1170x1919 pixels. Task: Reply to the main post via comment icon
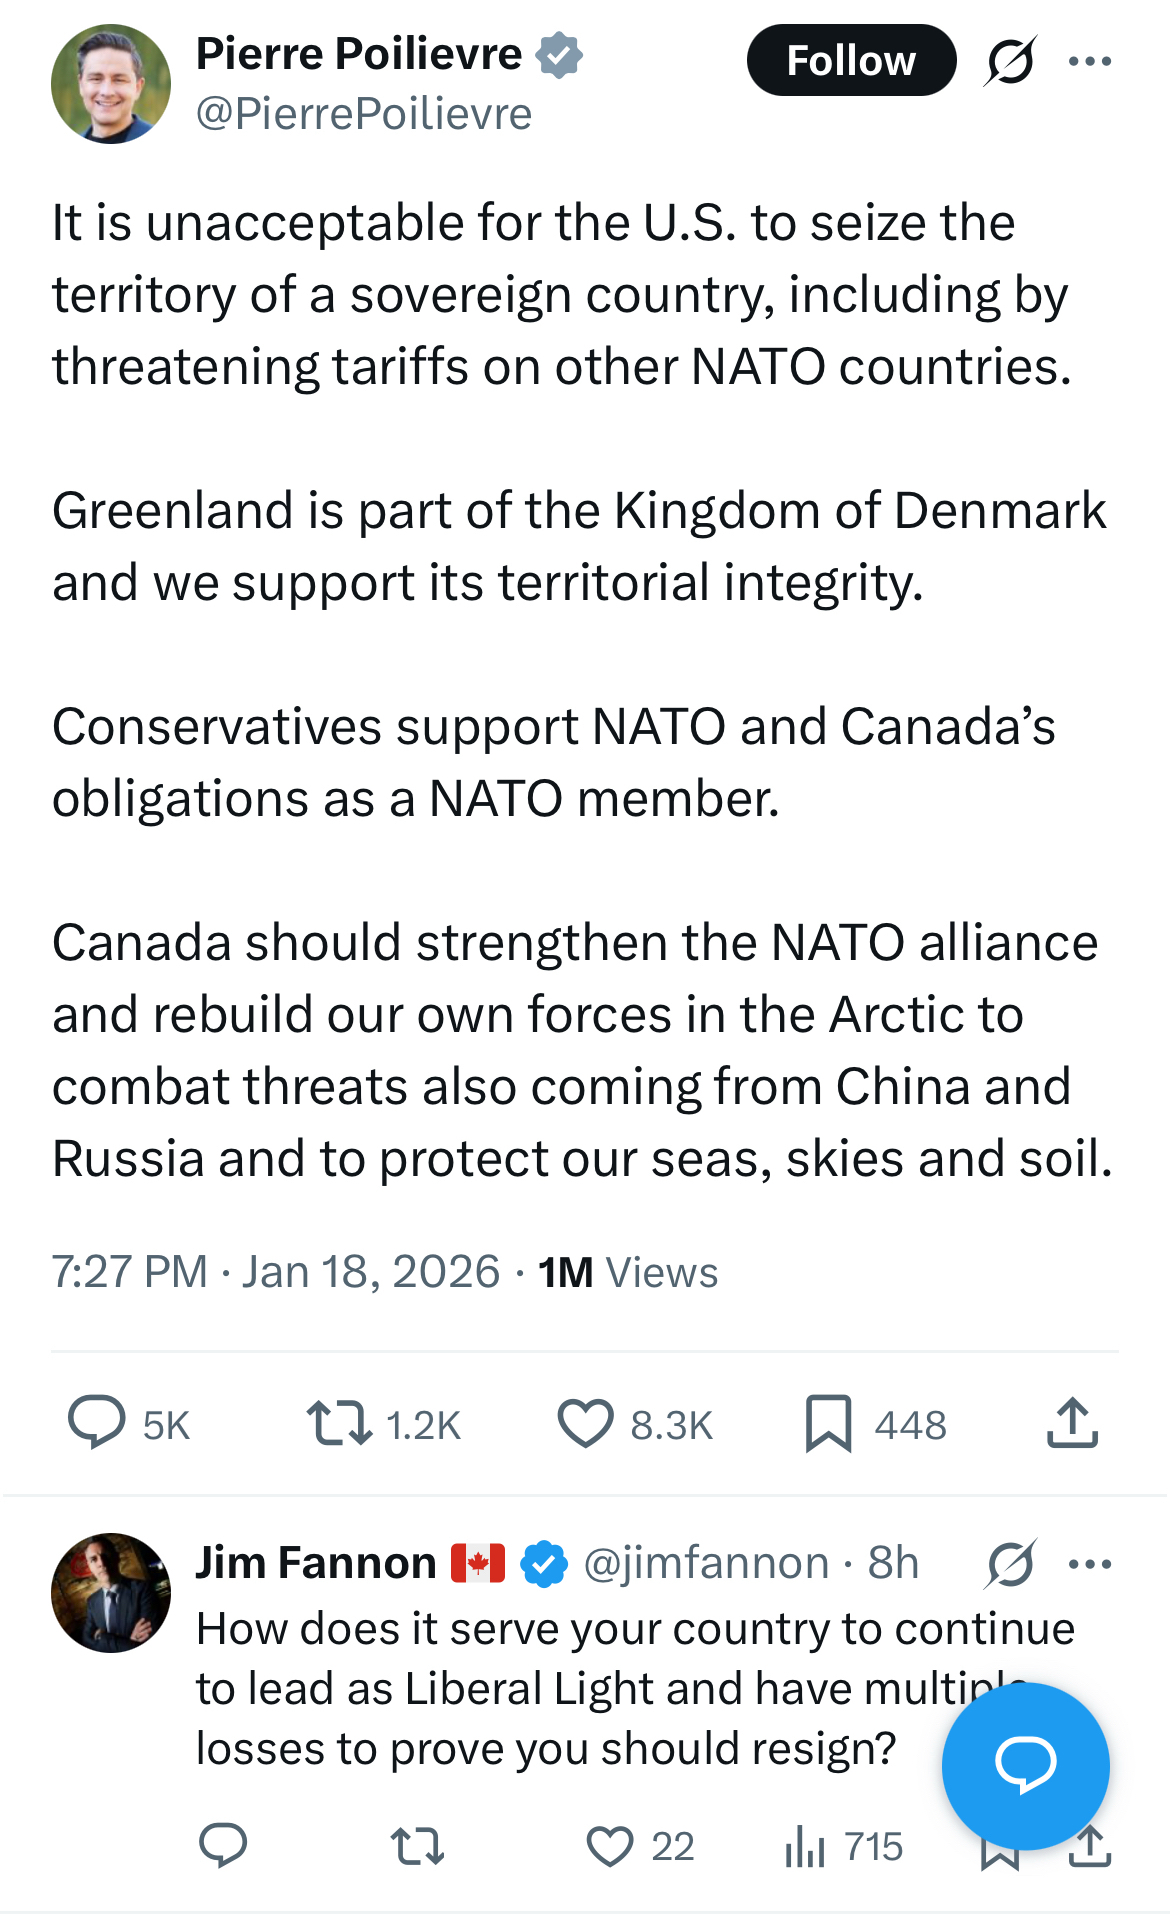[96, 1423]
